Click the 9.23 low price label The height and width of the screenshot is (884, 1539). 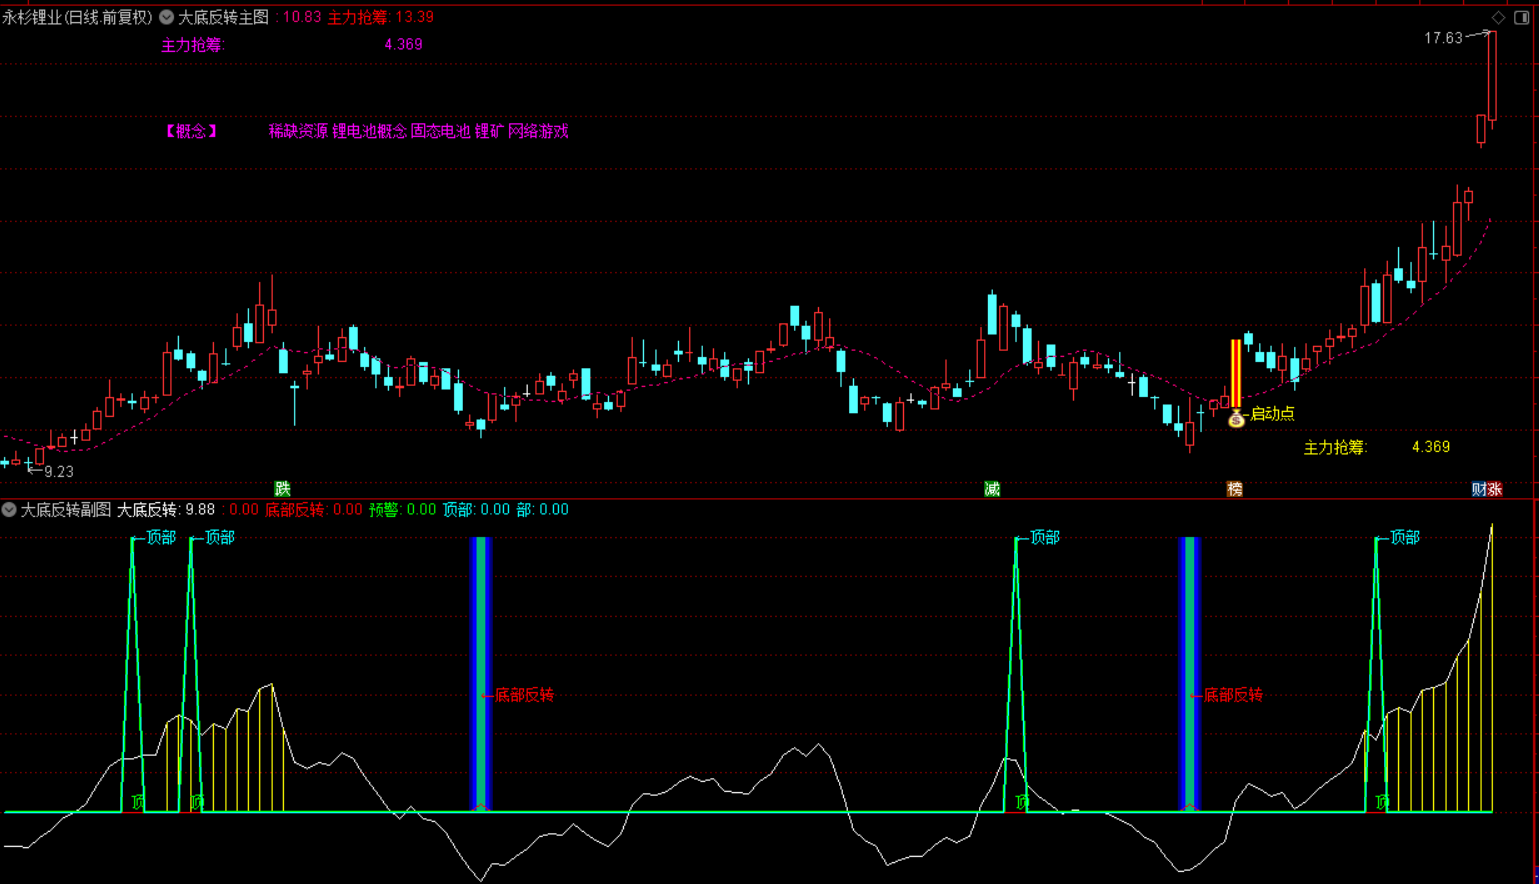[x=59, y=472]
